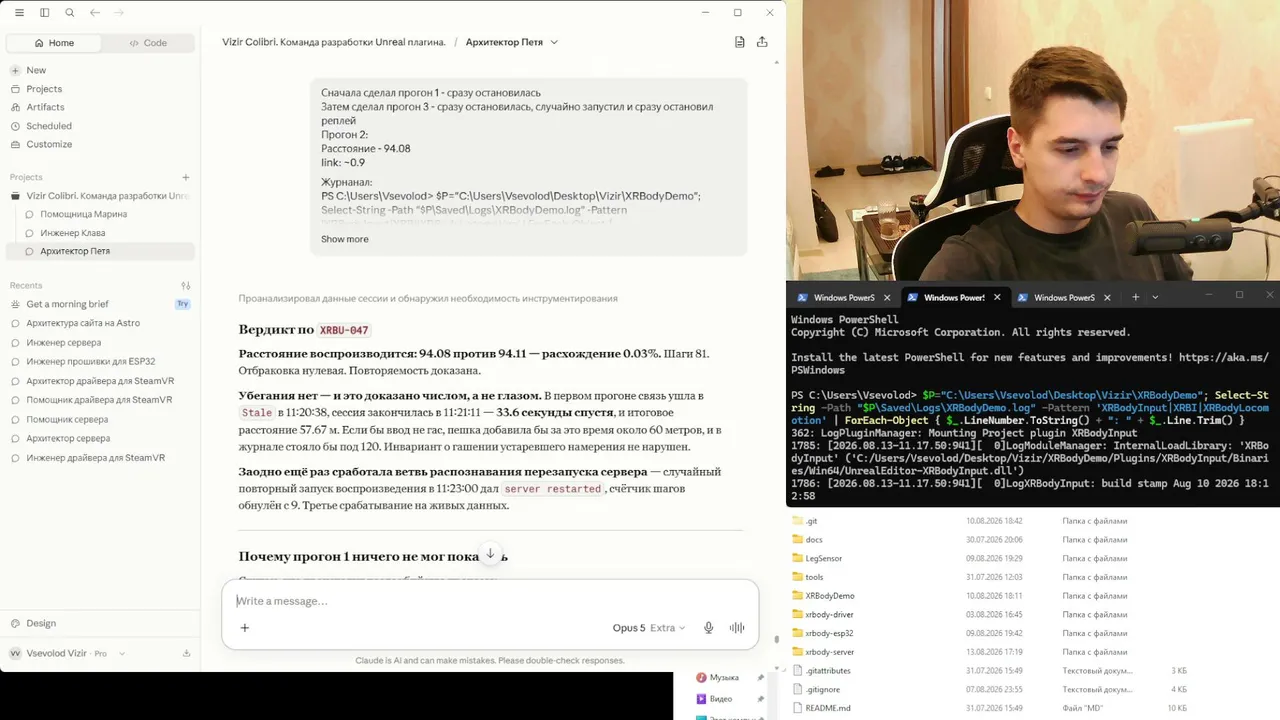
Task: Open the Архитектор Петя chat title dropdown
Action: 512,42
